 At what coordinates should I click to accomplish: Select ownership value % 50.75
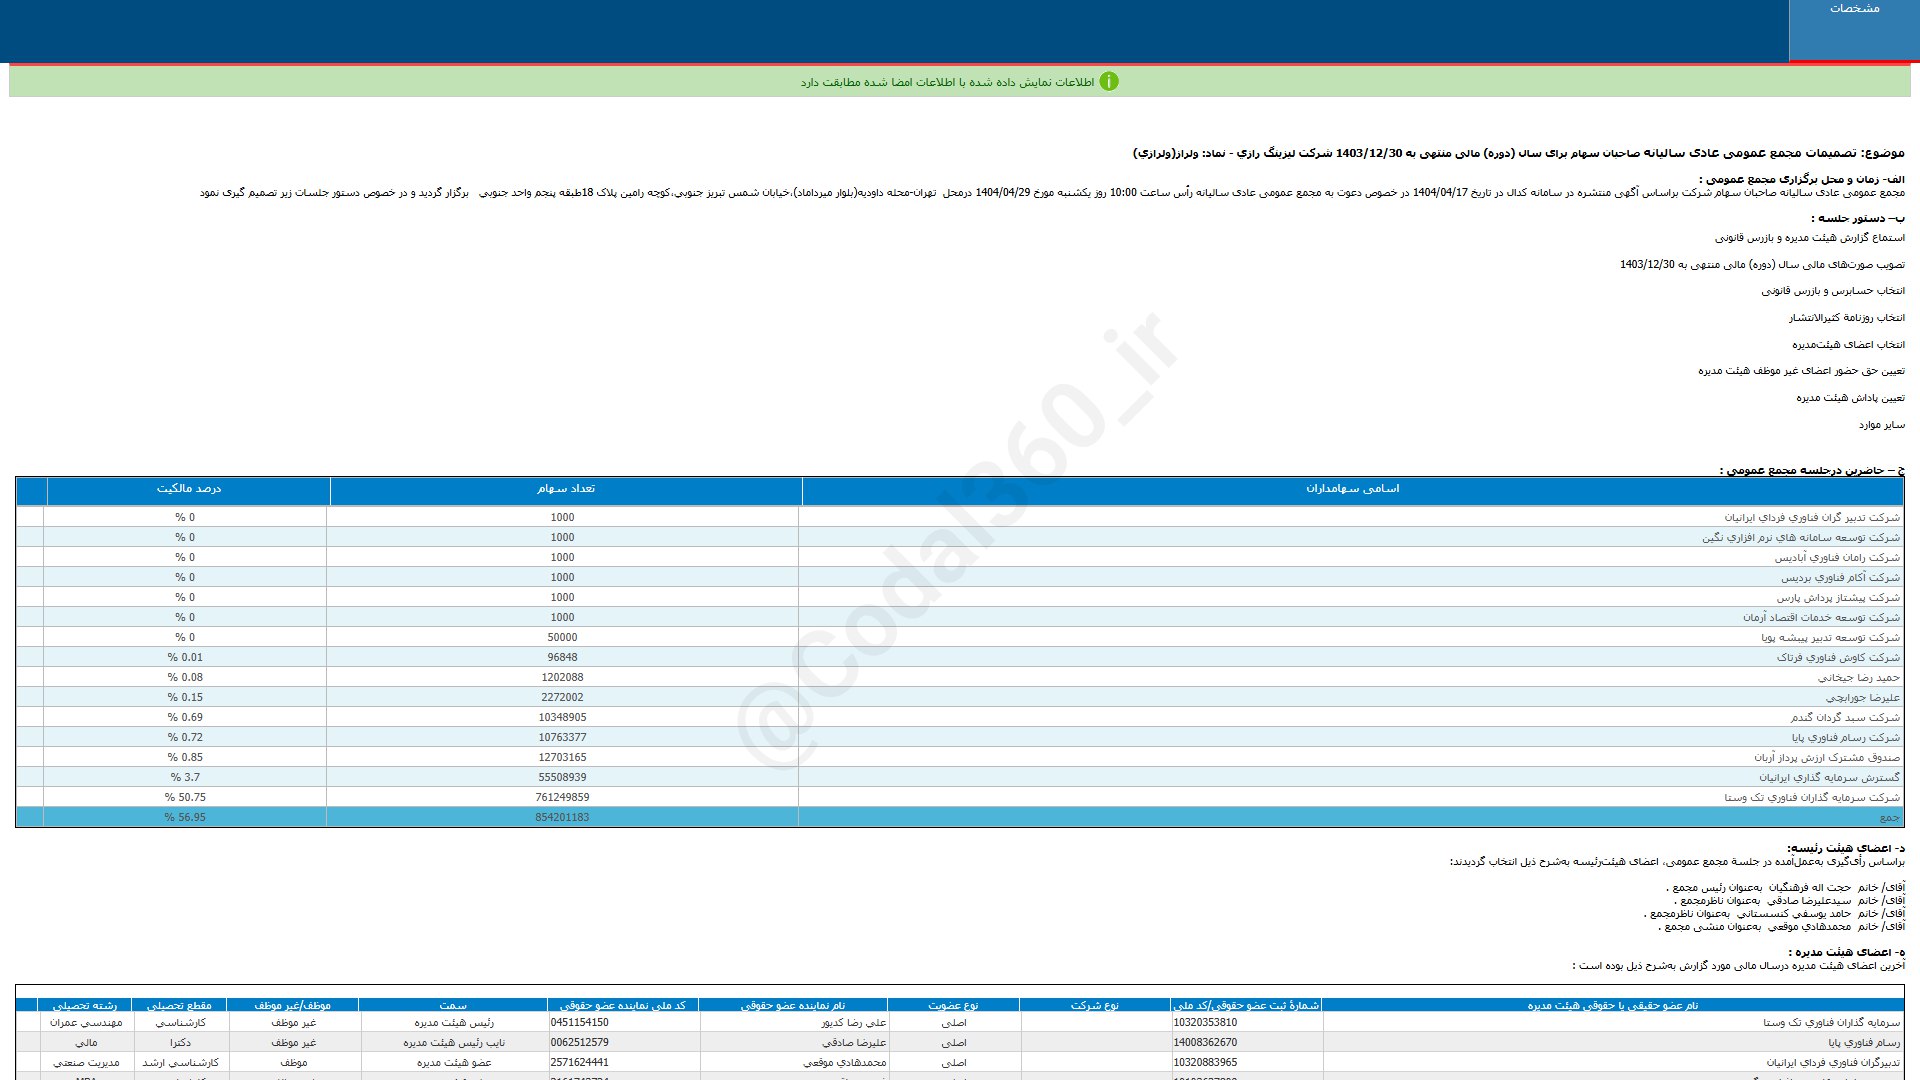point(185,798)
